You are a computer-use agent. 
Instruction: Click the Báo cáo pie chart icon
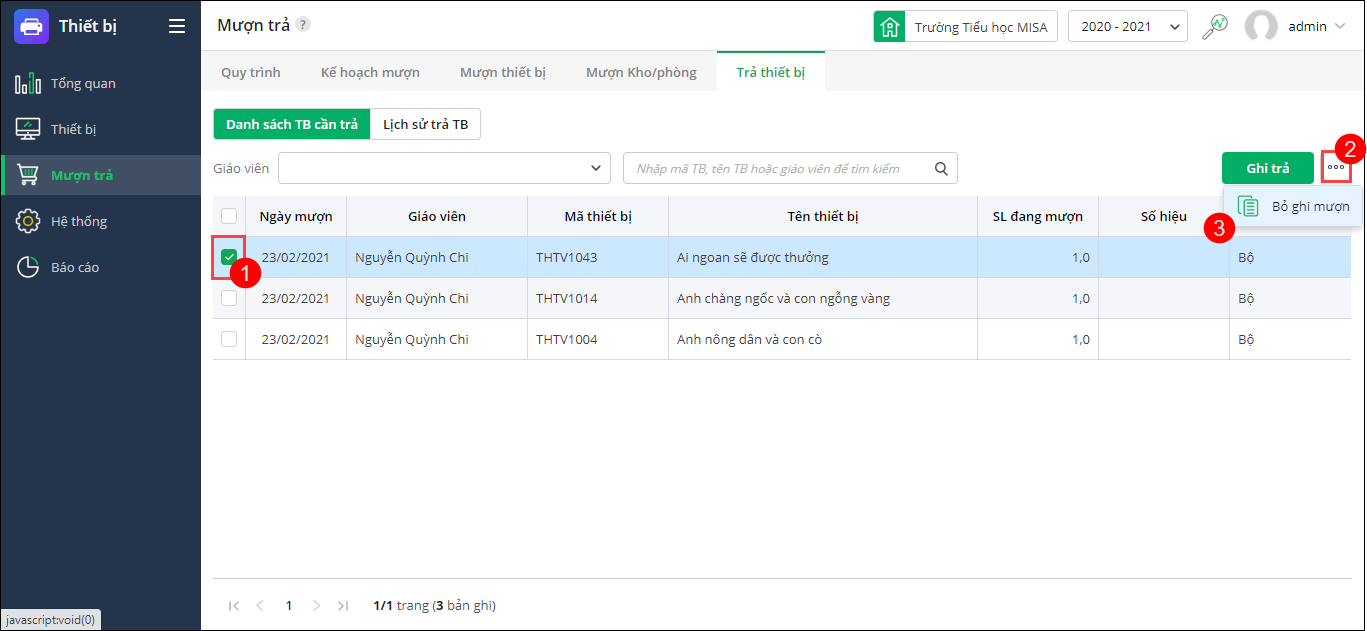point(28,267)
